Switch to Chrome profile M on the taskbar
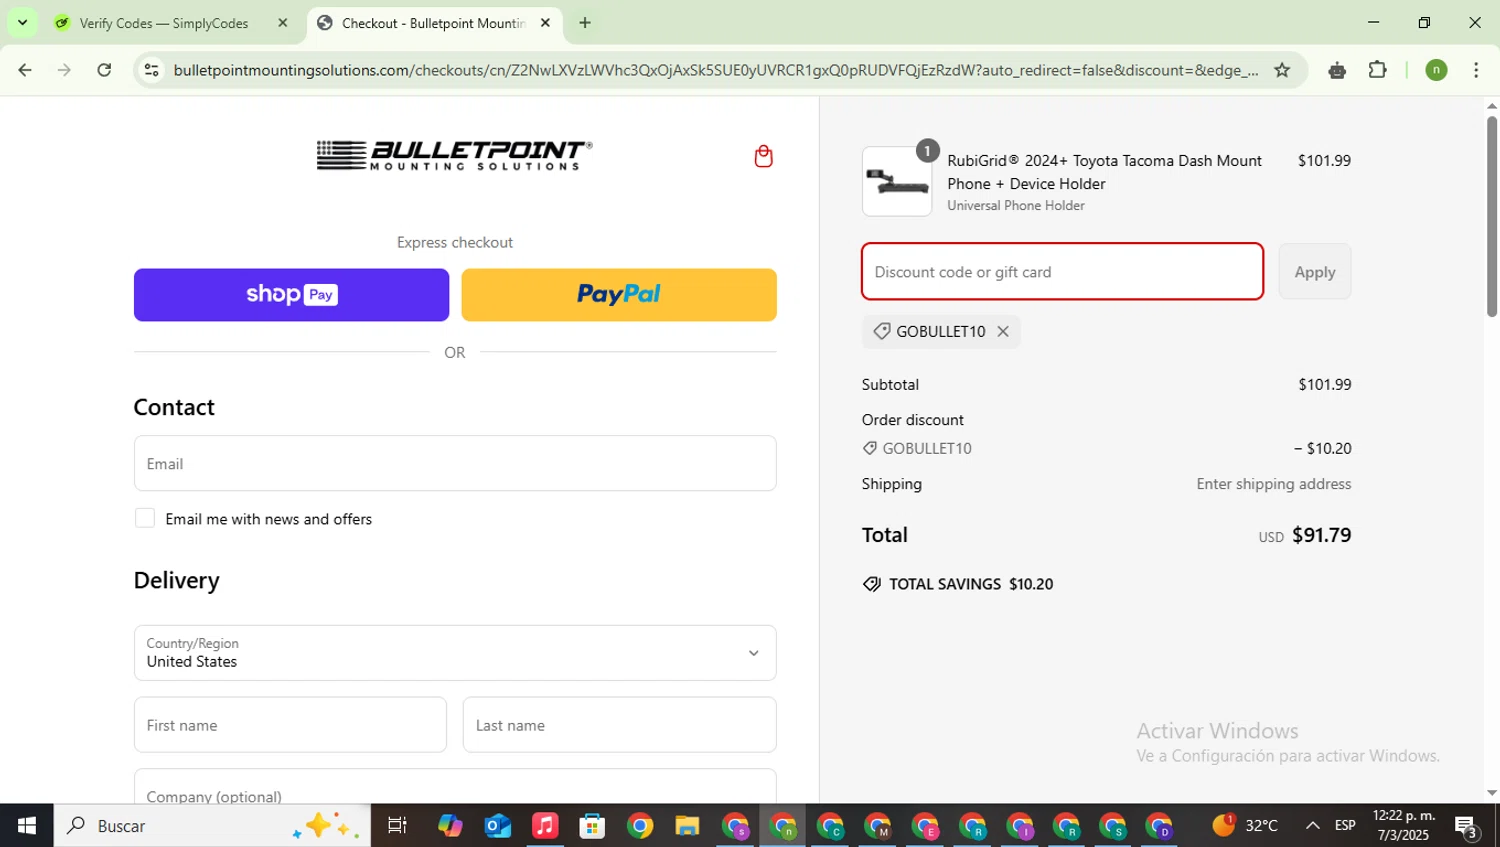This screenshot has height=847, width=1500. pyautogui.click(x=877, y=826)
